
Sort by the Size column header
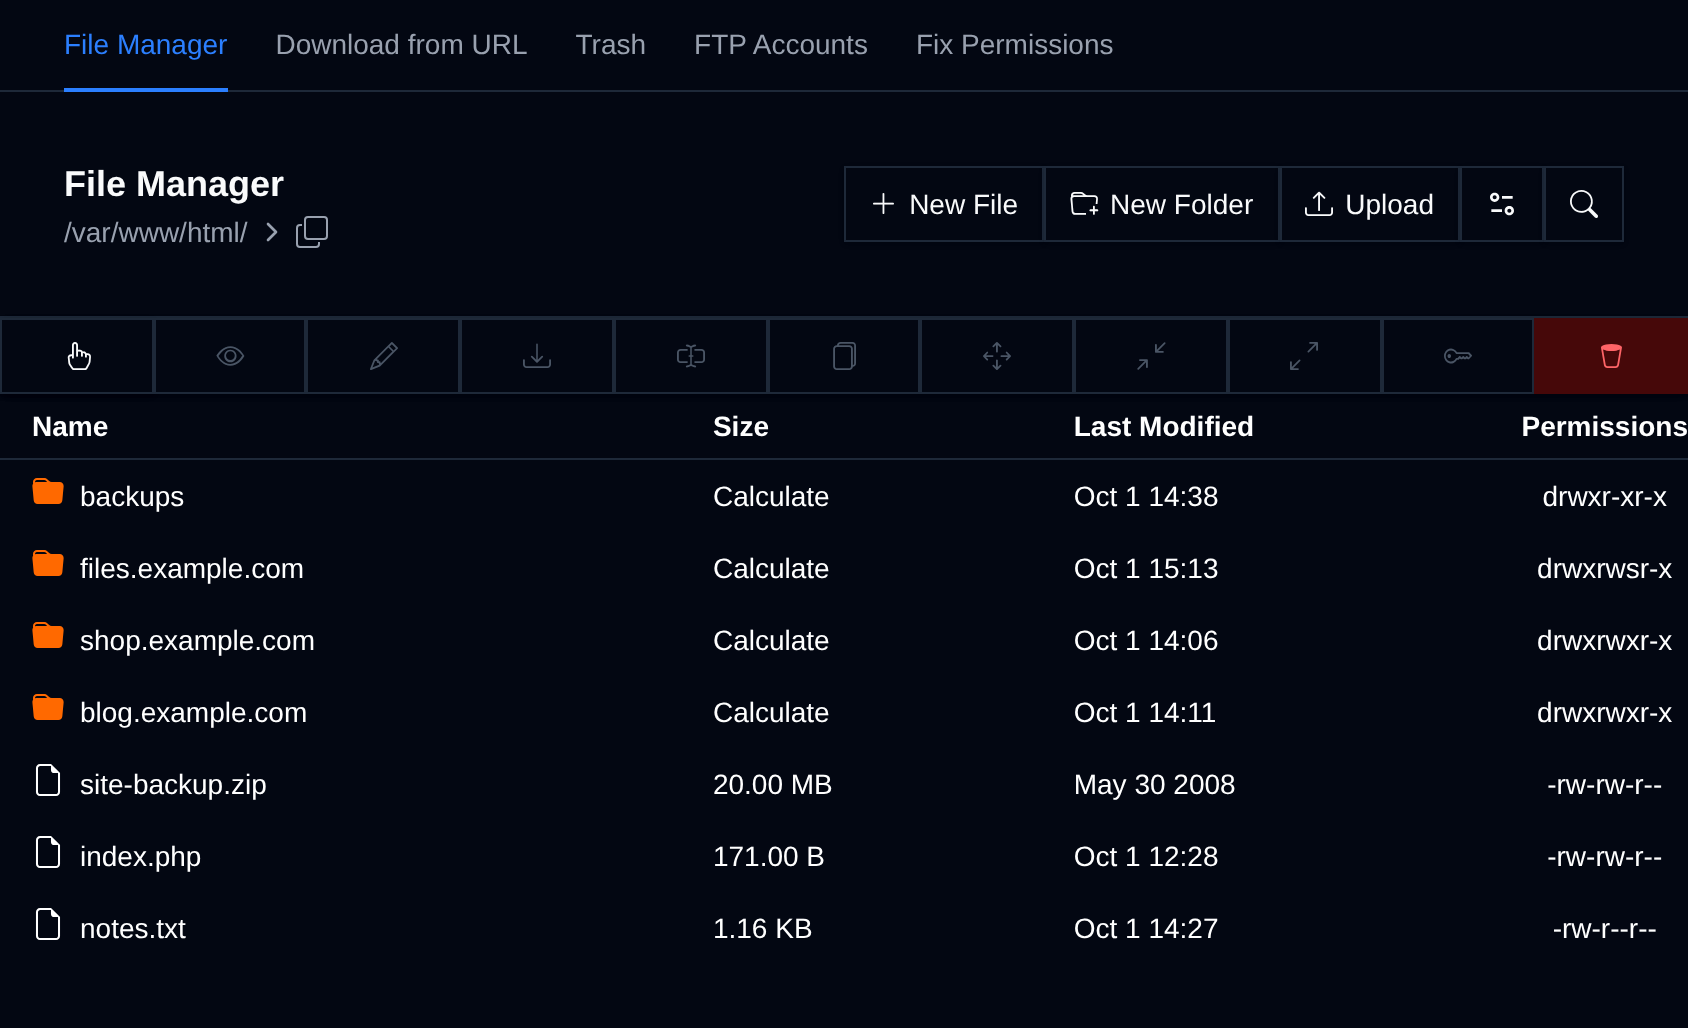pos(741,427)
